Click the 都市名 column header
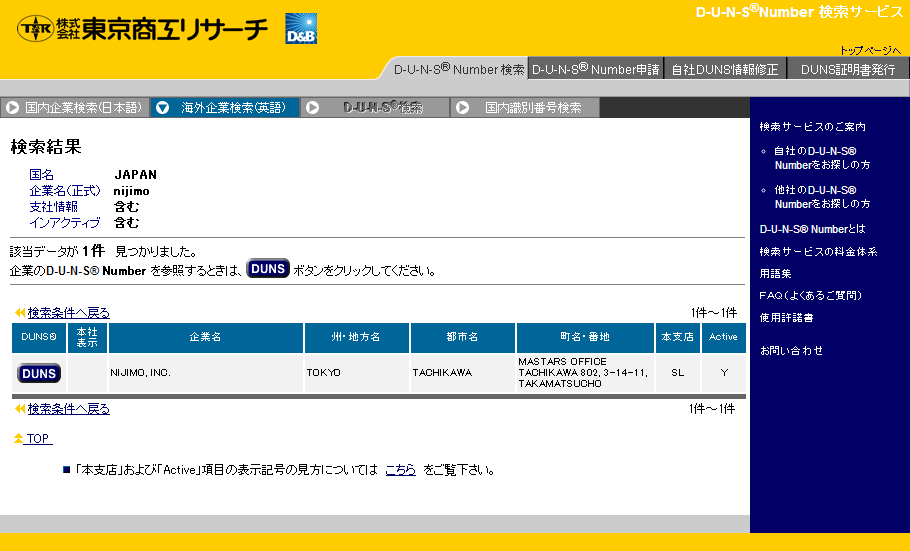Image resolution: width=910 pixels, height=551 pixels. pos(463,337)
